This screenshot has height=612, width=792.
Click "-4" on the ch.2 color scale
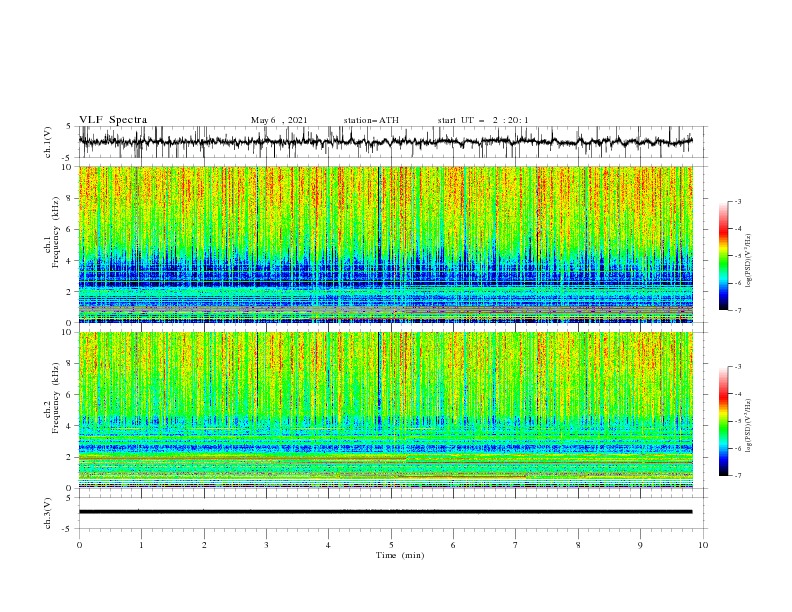(x=738, y=394)
